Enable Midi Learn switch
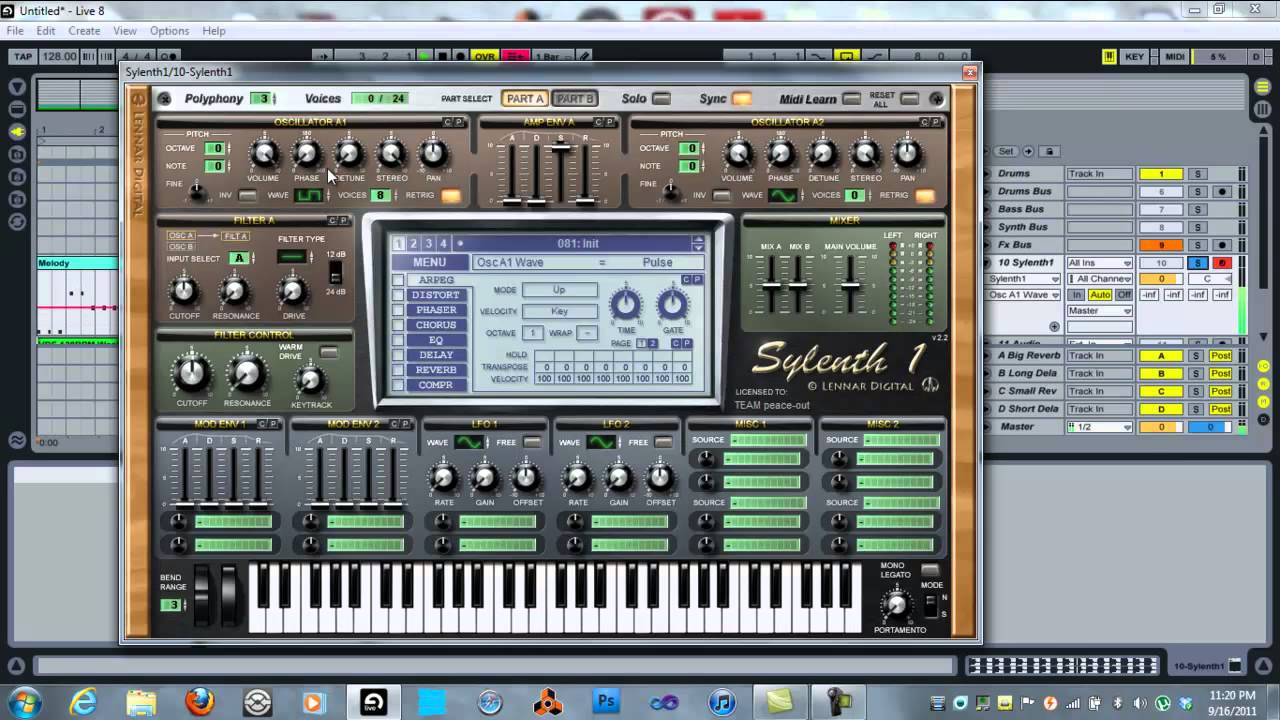 851,99
